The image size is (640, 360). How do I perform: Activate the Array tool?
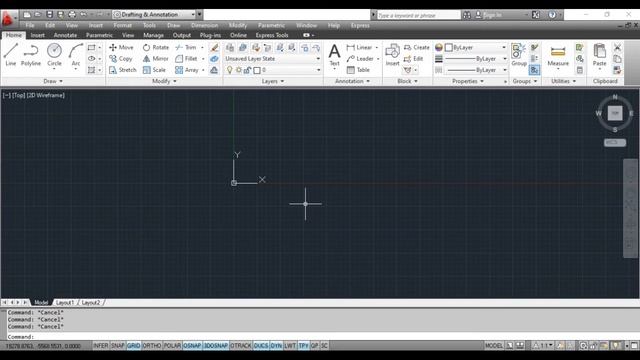pos(187,70)
